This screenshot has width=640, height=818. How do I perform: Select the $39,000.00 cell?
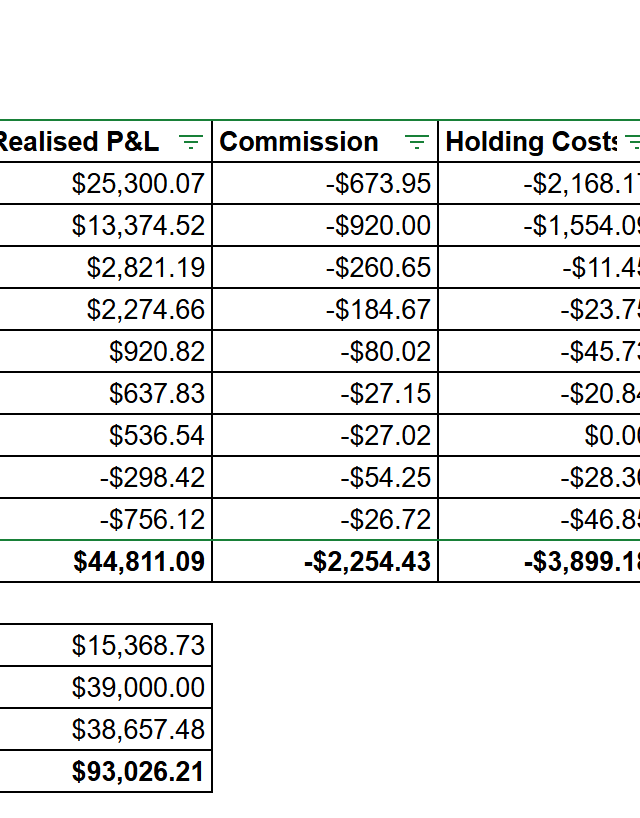click(x=106, y=687)
